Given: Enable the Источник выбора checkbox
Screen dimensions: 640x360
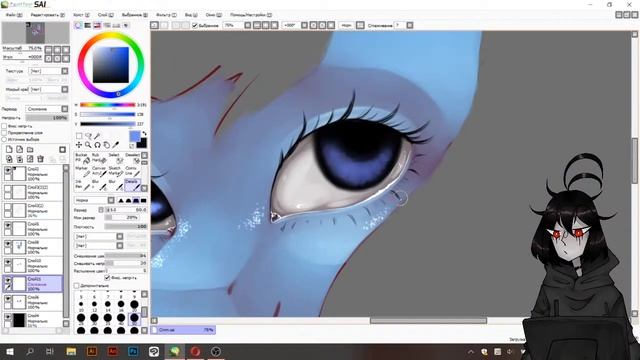Looking at the screenshot, I should coord(4,139).
